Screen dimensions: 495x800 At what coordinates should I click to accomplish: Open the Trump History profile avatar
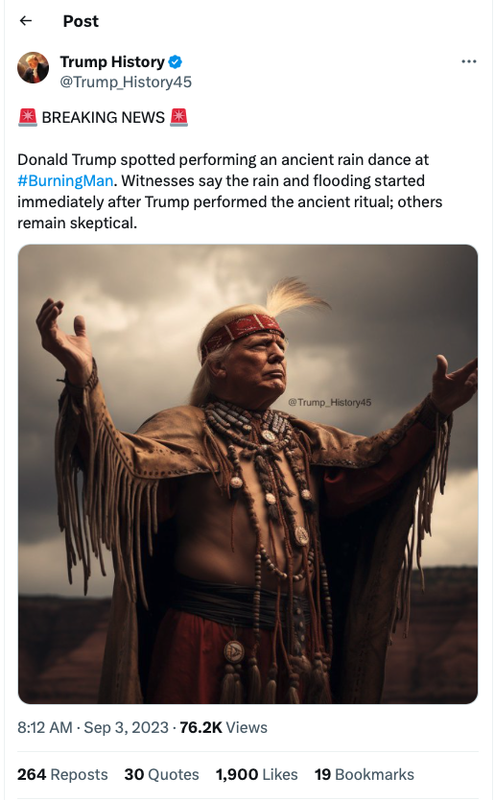pos(33,67)
